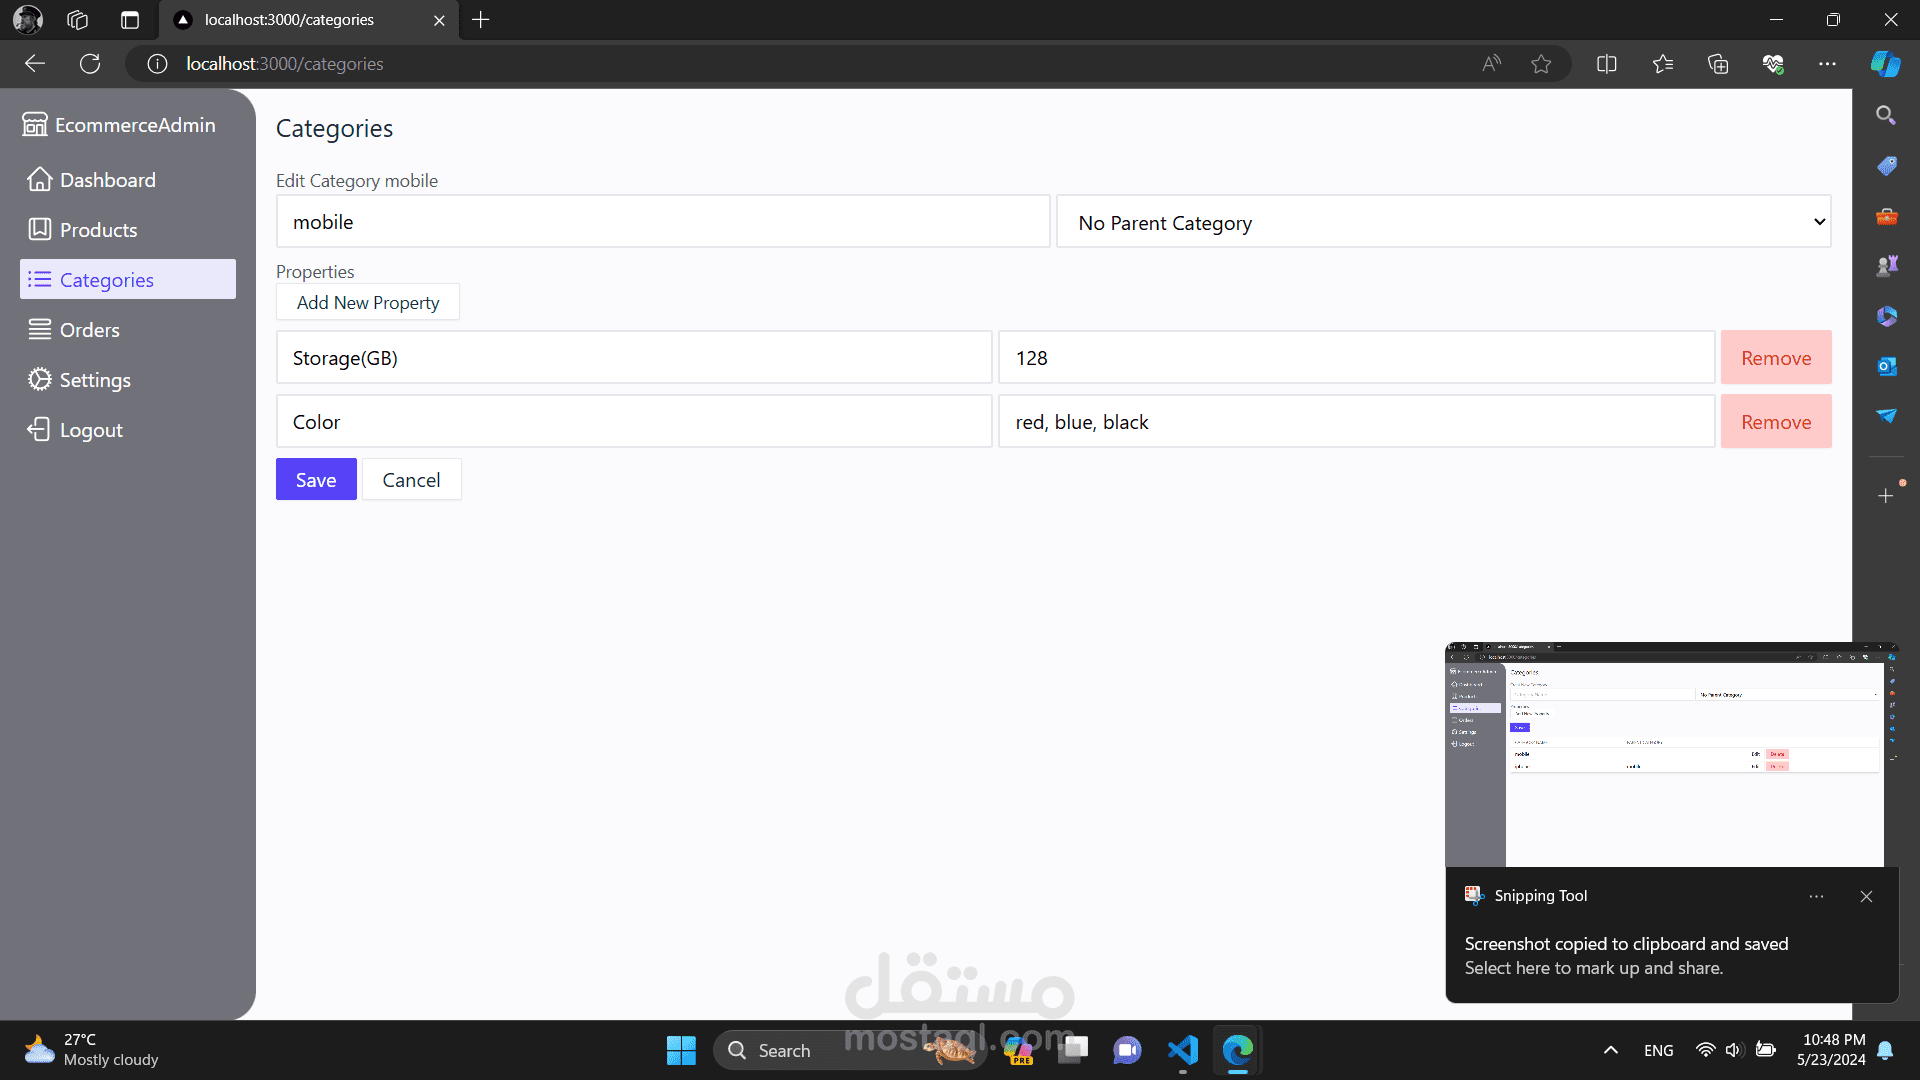
Task: Remove the Storage(GB) property
Action: (x=1775, y=358)
